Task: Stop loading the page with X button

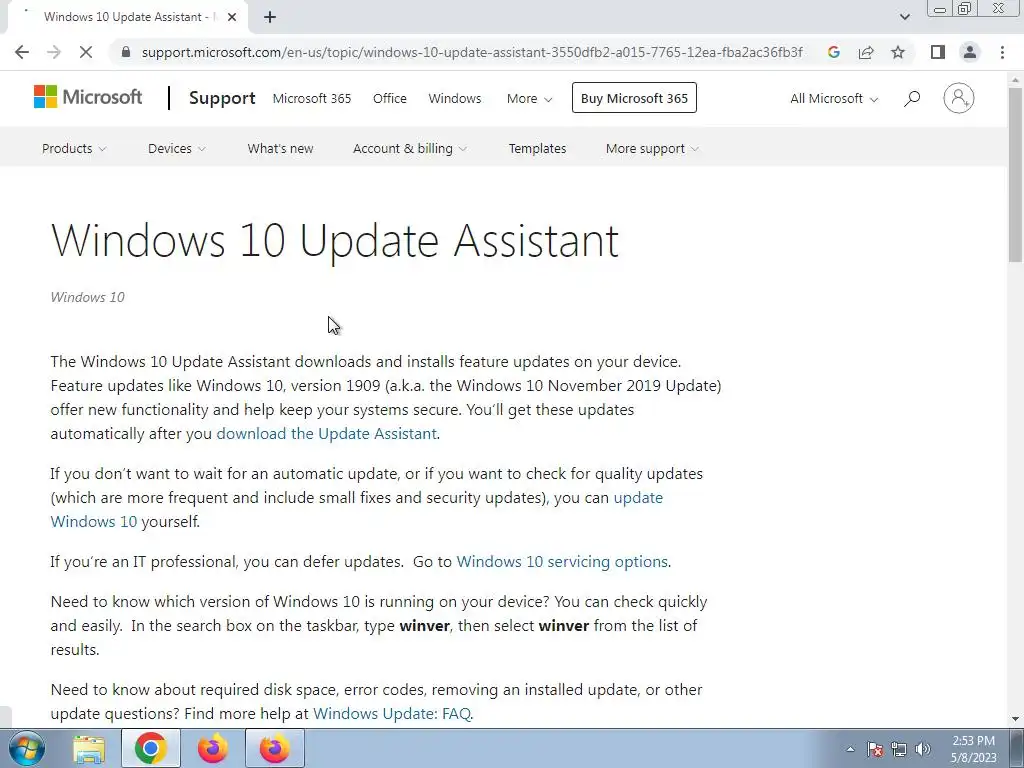Action: [x=86, y=52]
